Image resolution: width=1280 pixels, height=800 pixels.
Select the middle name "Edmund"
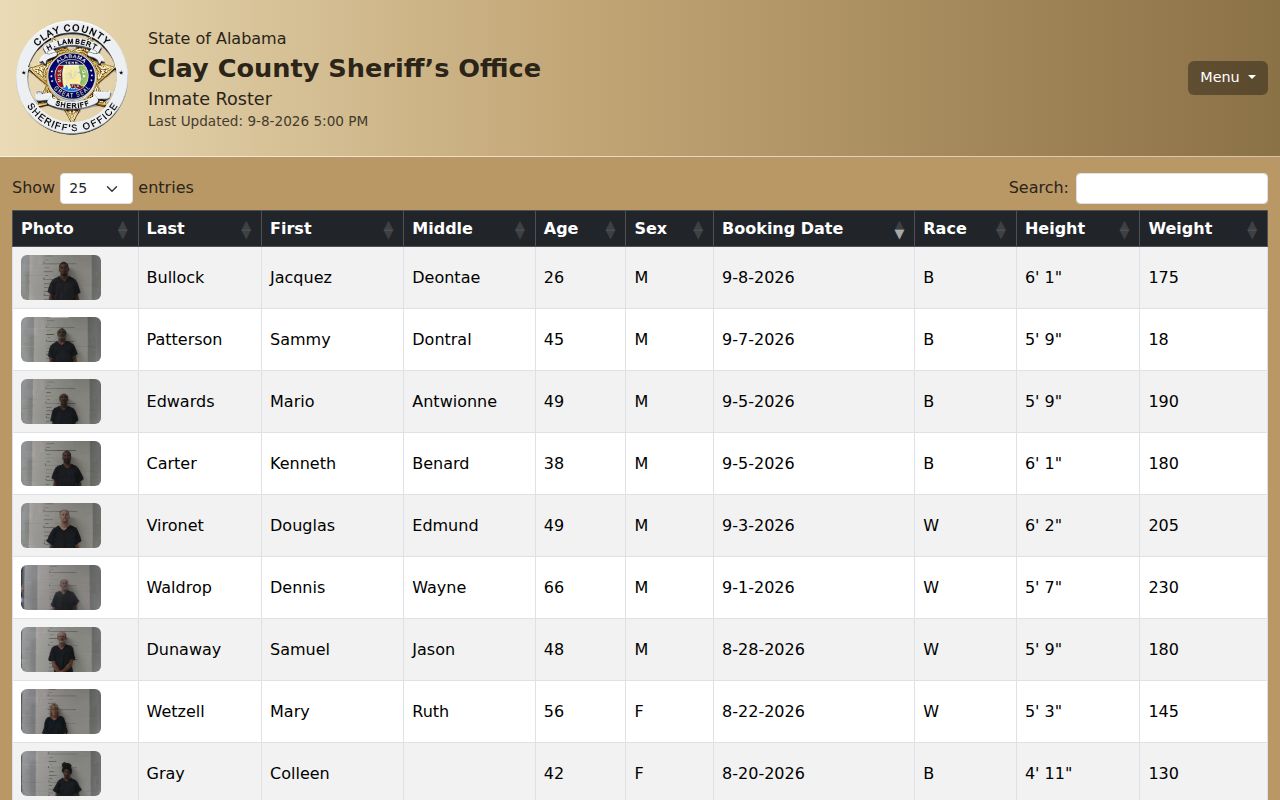pyautogui.click(x=445, y=526)
